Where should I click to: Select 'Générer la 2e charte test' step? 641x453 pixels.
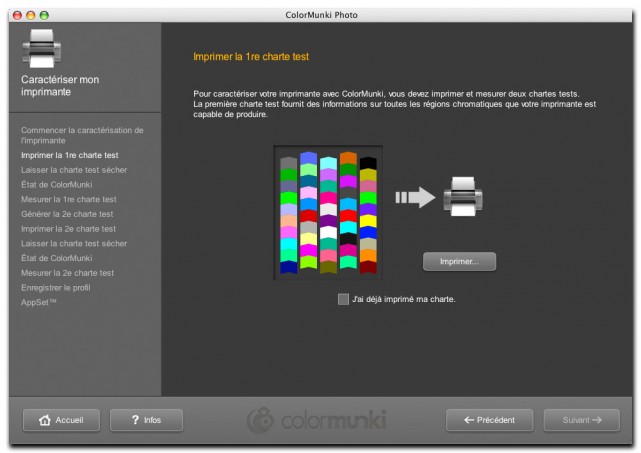click(x=67, y=214)
